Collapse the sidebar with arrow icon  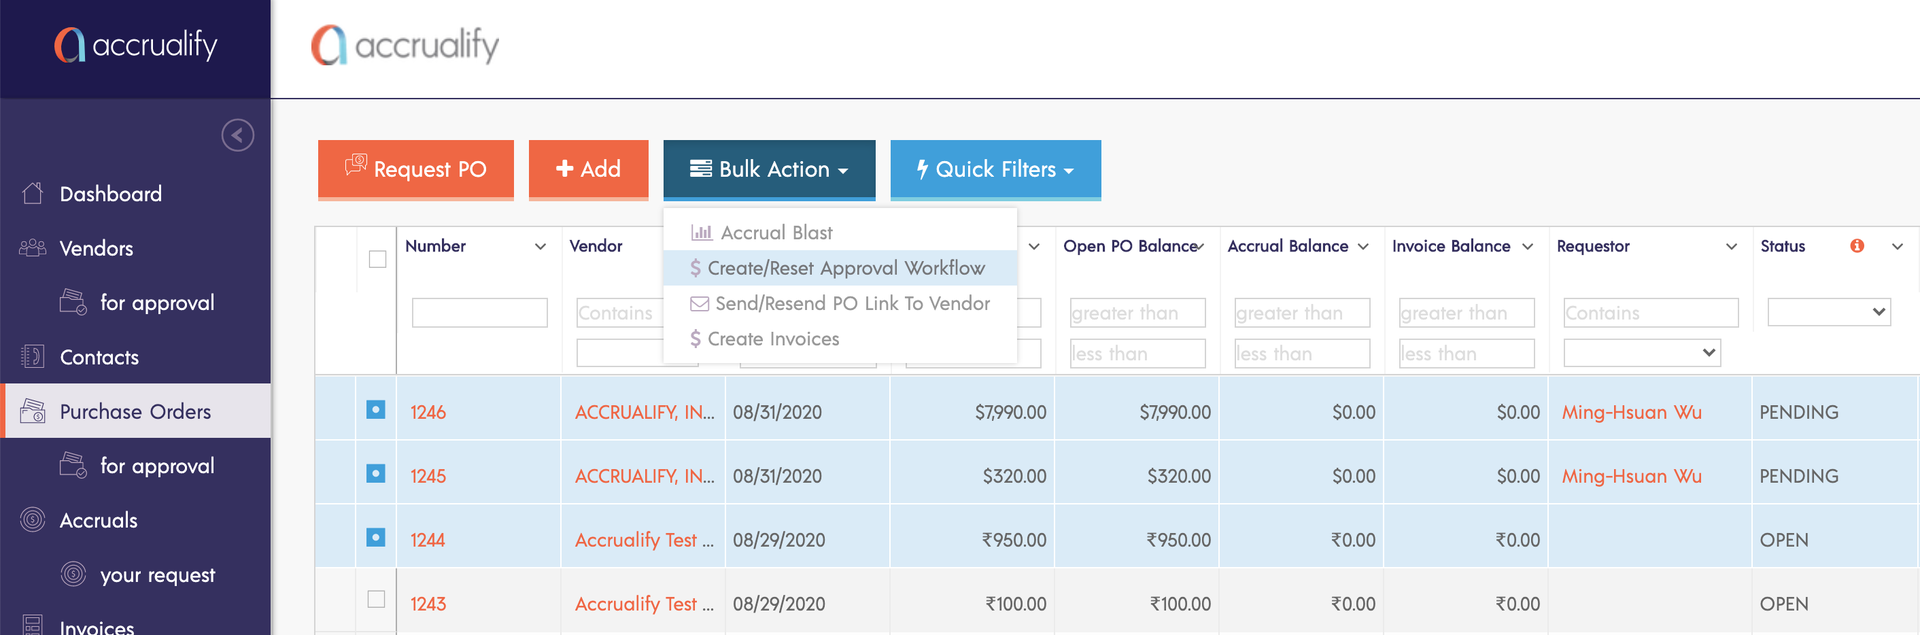tap(238, 135)
